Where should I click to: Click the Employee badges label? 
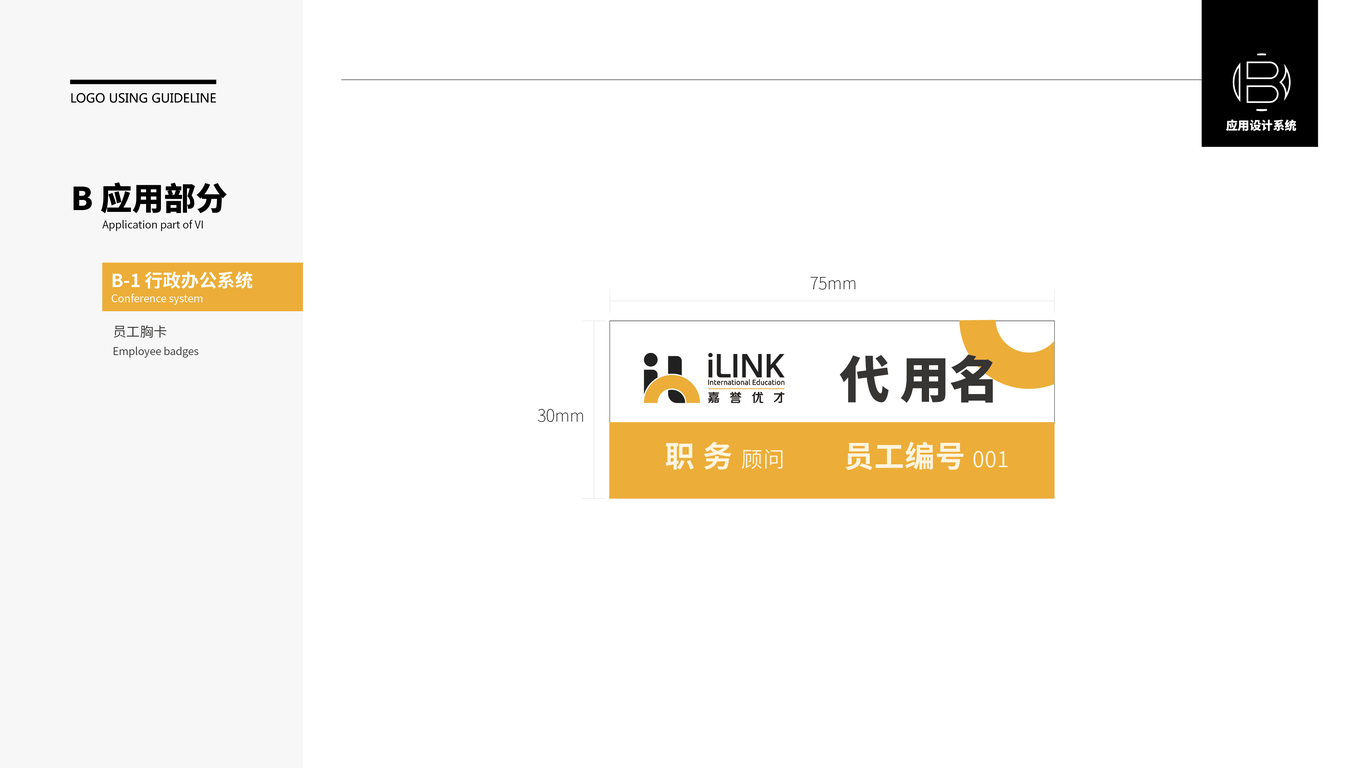click(x=155, y=352)
